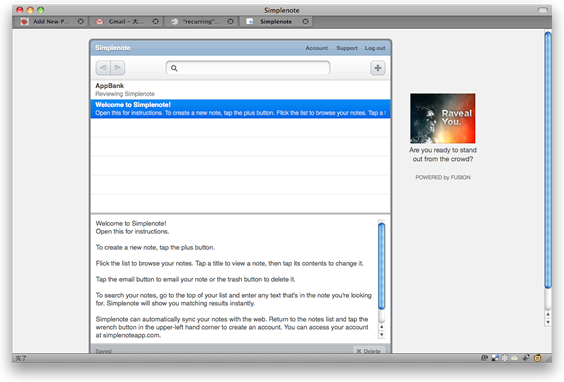
Task: Click the Simplenote header logo
Action: pyautogui.click(x=113, y=48)
